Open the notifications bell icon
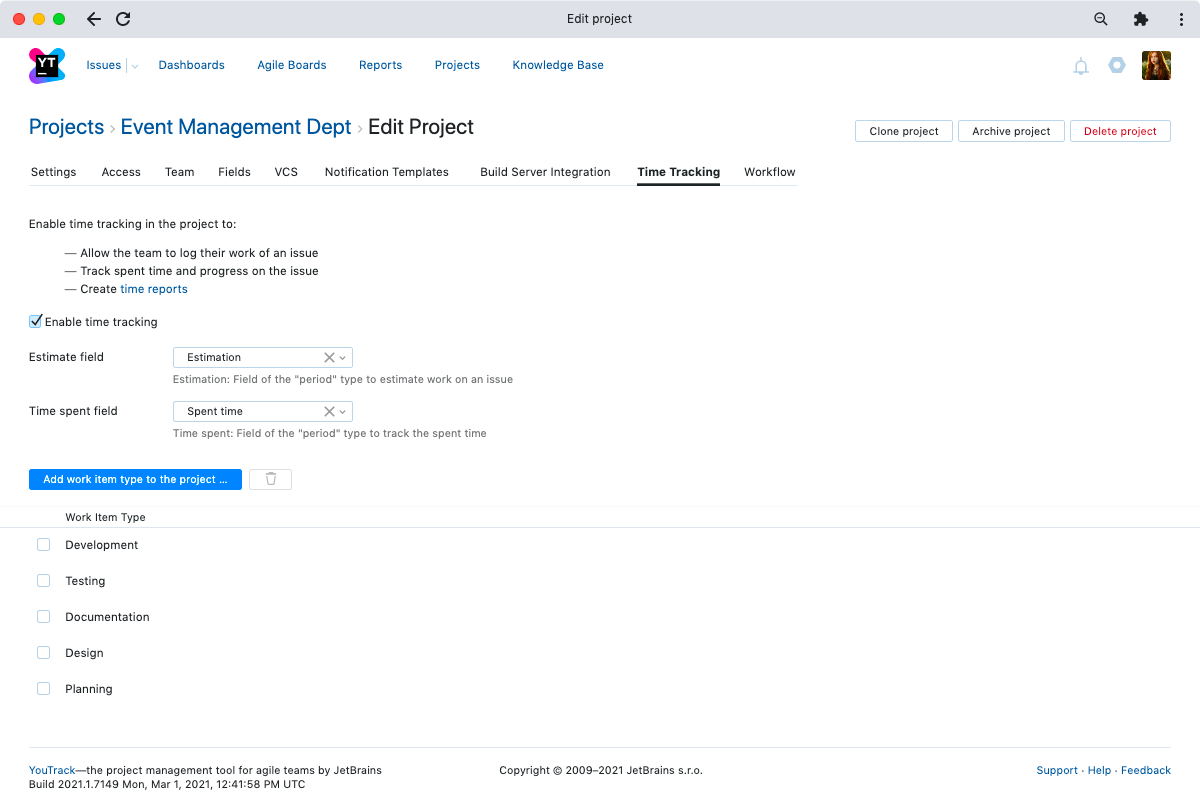 1081,66
